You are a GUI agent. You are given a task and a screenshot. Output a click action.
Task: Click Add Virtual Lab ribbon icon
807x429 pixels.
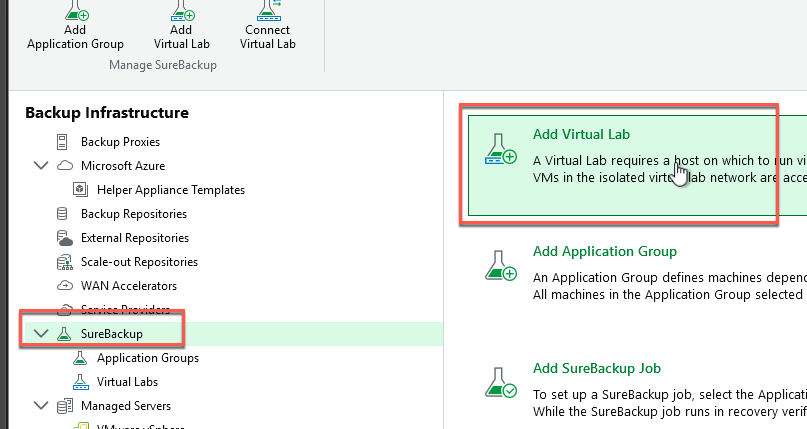click(x=180, y=10)
